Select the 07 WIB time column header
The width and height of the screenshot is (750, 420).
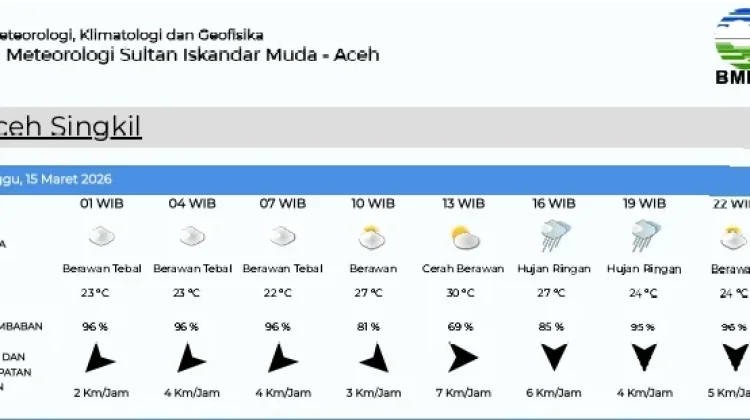(283, 204)
